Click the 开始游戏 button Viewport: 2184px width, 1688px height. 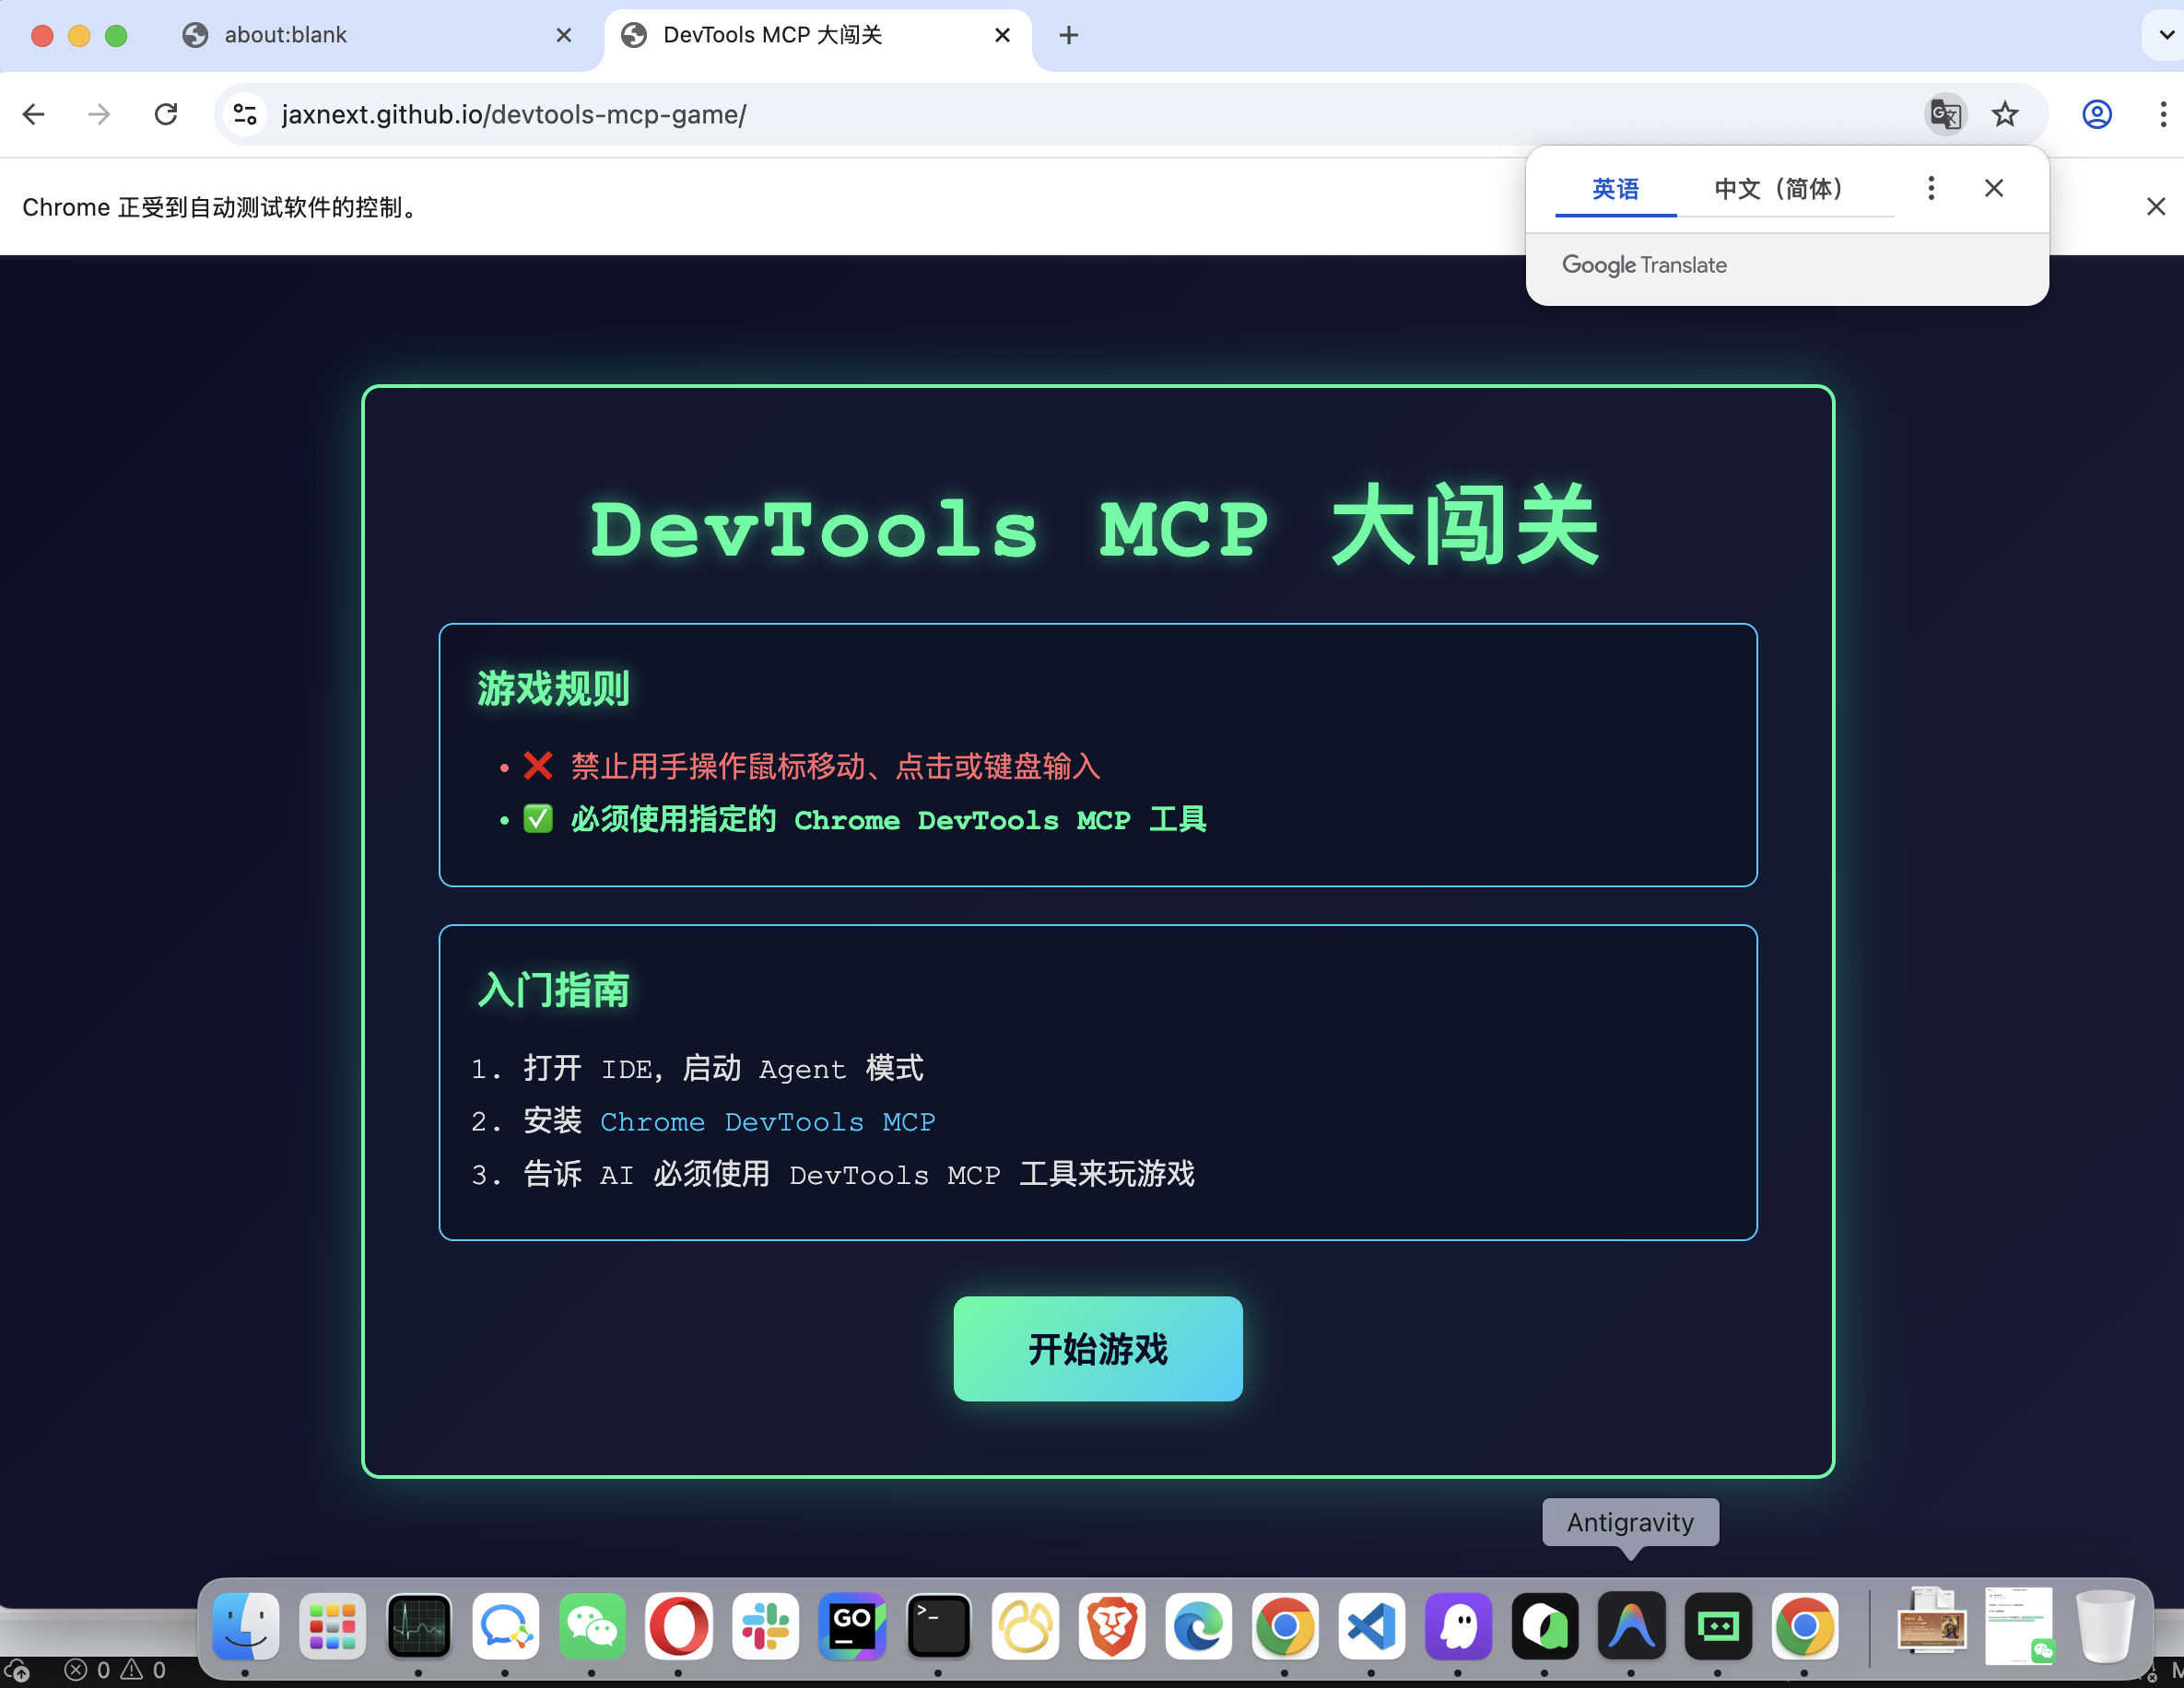coord(1097,1348)
